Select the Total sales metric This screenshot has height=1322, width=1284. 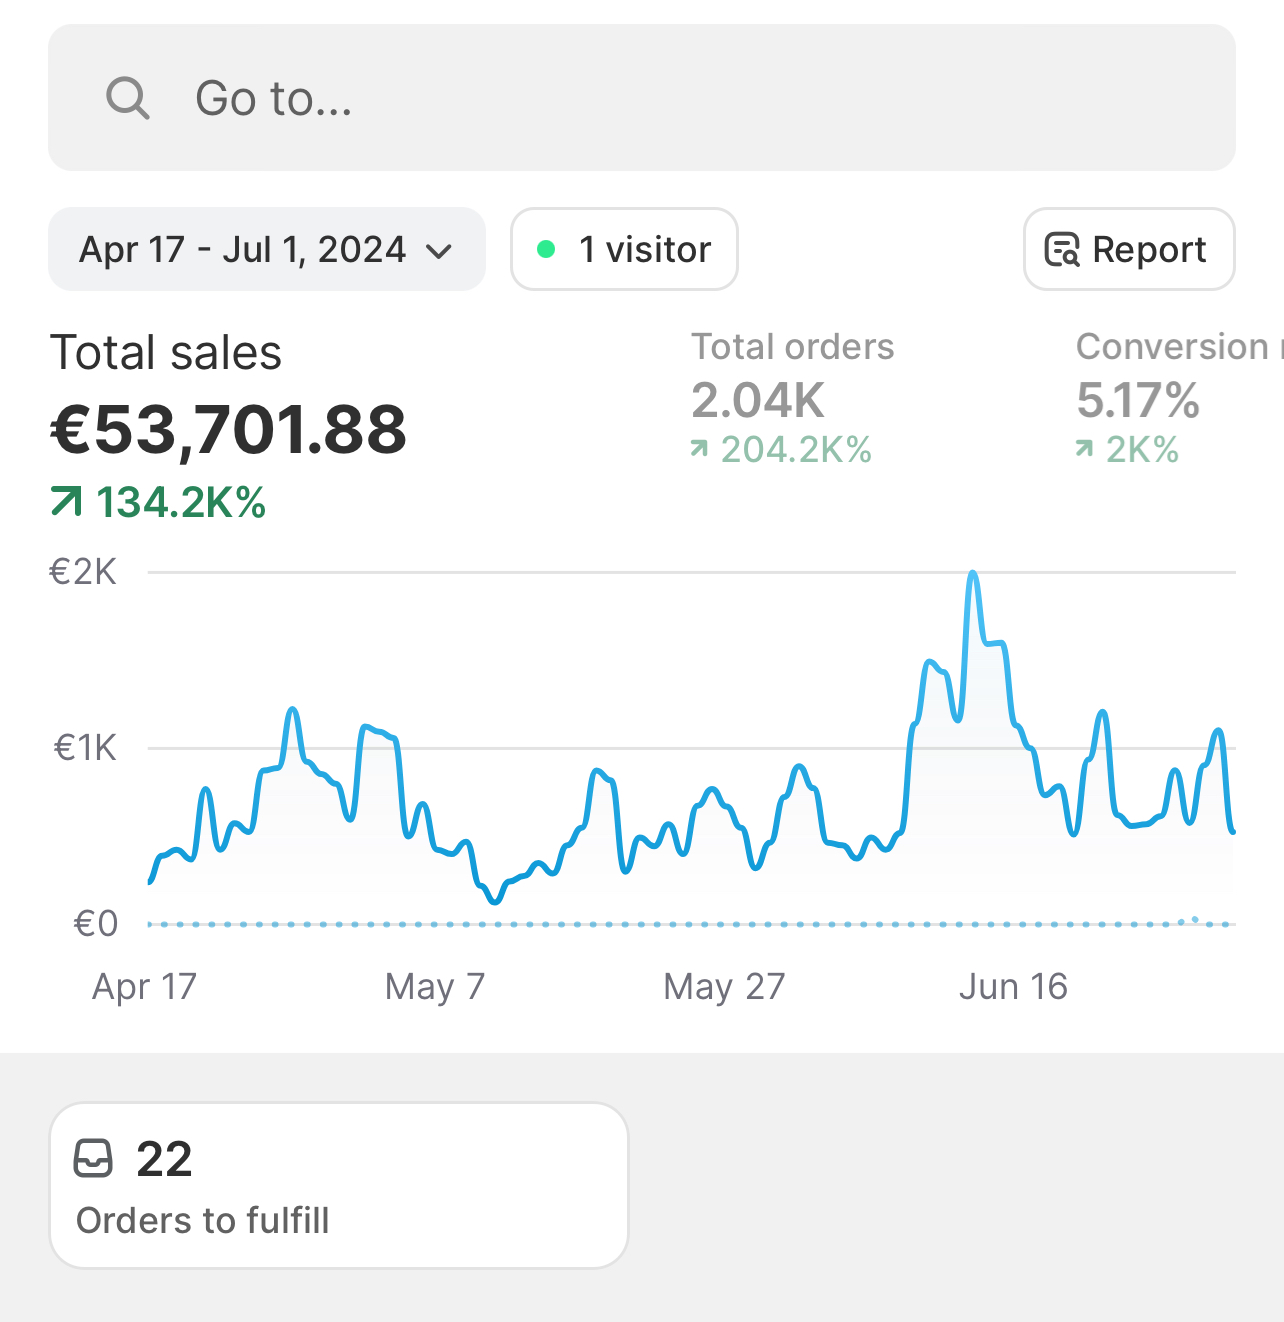point(166,353)
